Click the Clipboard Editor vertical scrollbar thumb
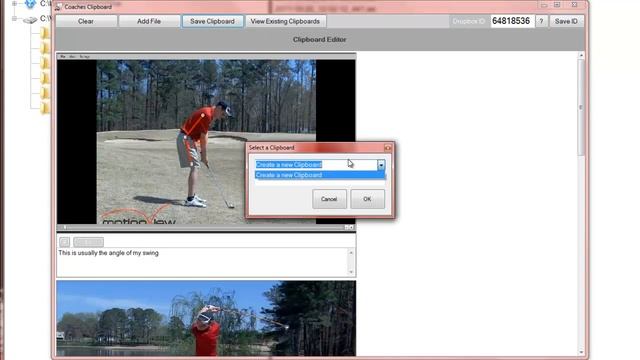640x360 pixels. (581, 107)
